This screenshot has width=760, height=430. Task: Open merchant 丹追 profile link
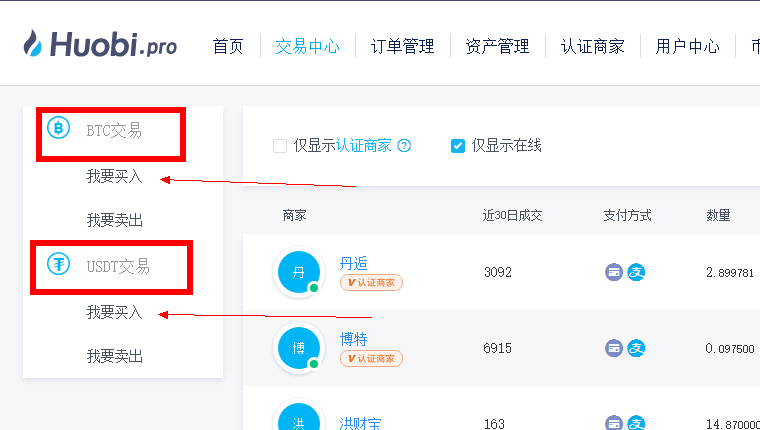click(x=354, y=263)
